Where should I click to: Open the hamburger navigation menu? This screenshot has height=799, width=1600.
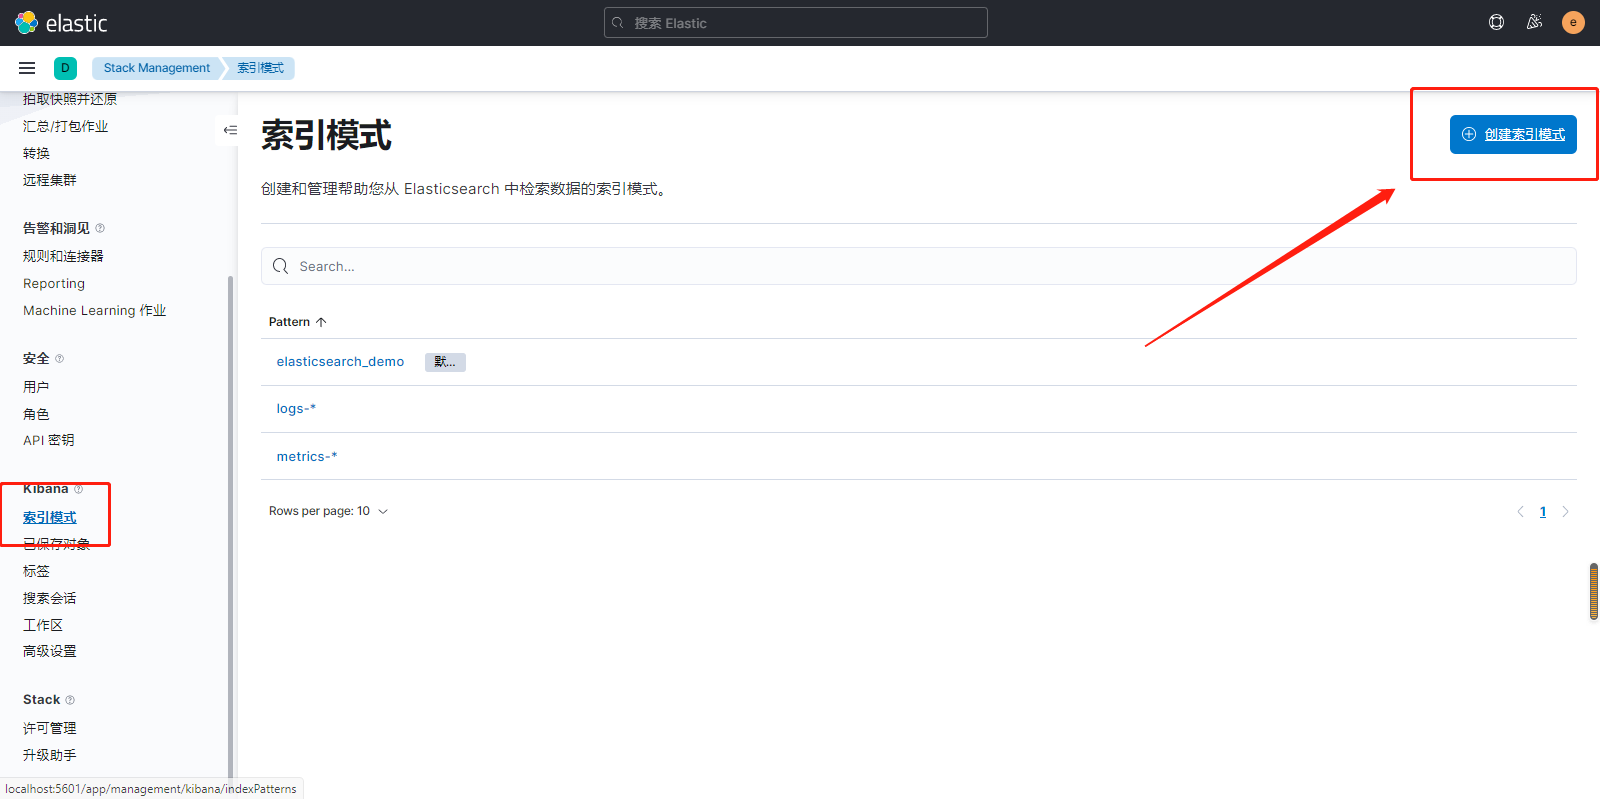point(27,68)
